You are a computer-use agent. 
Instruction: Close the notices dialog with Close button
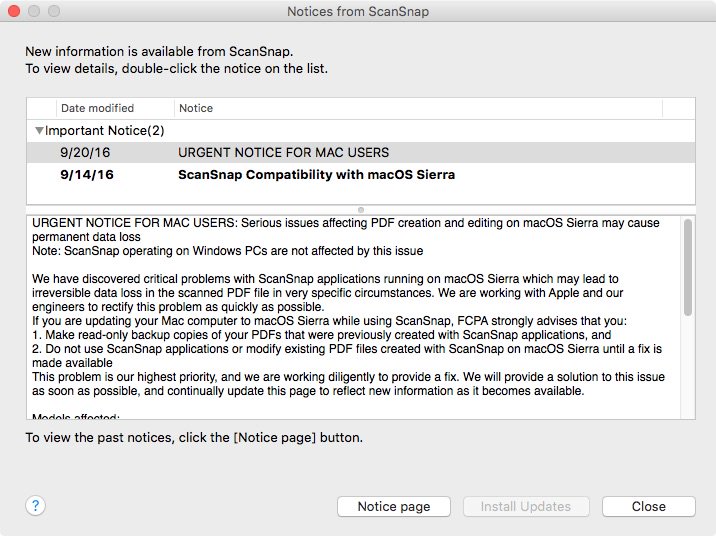click(x=648, y=506)
